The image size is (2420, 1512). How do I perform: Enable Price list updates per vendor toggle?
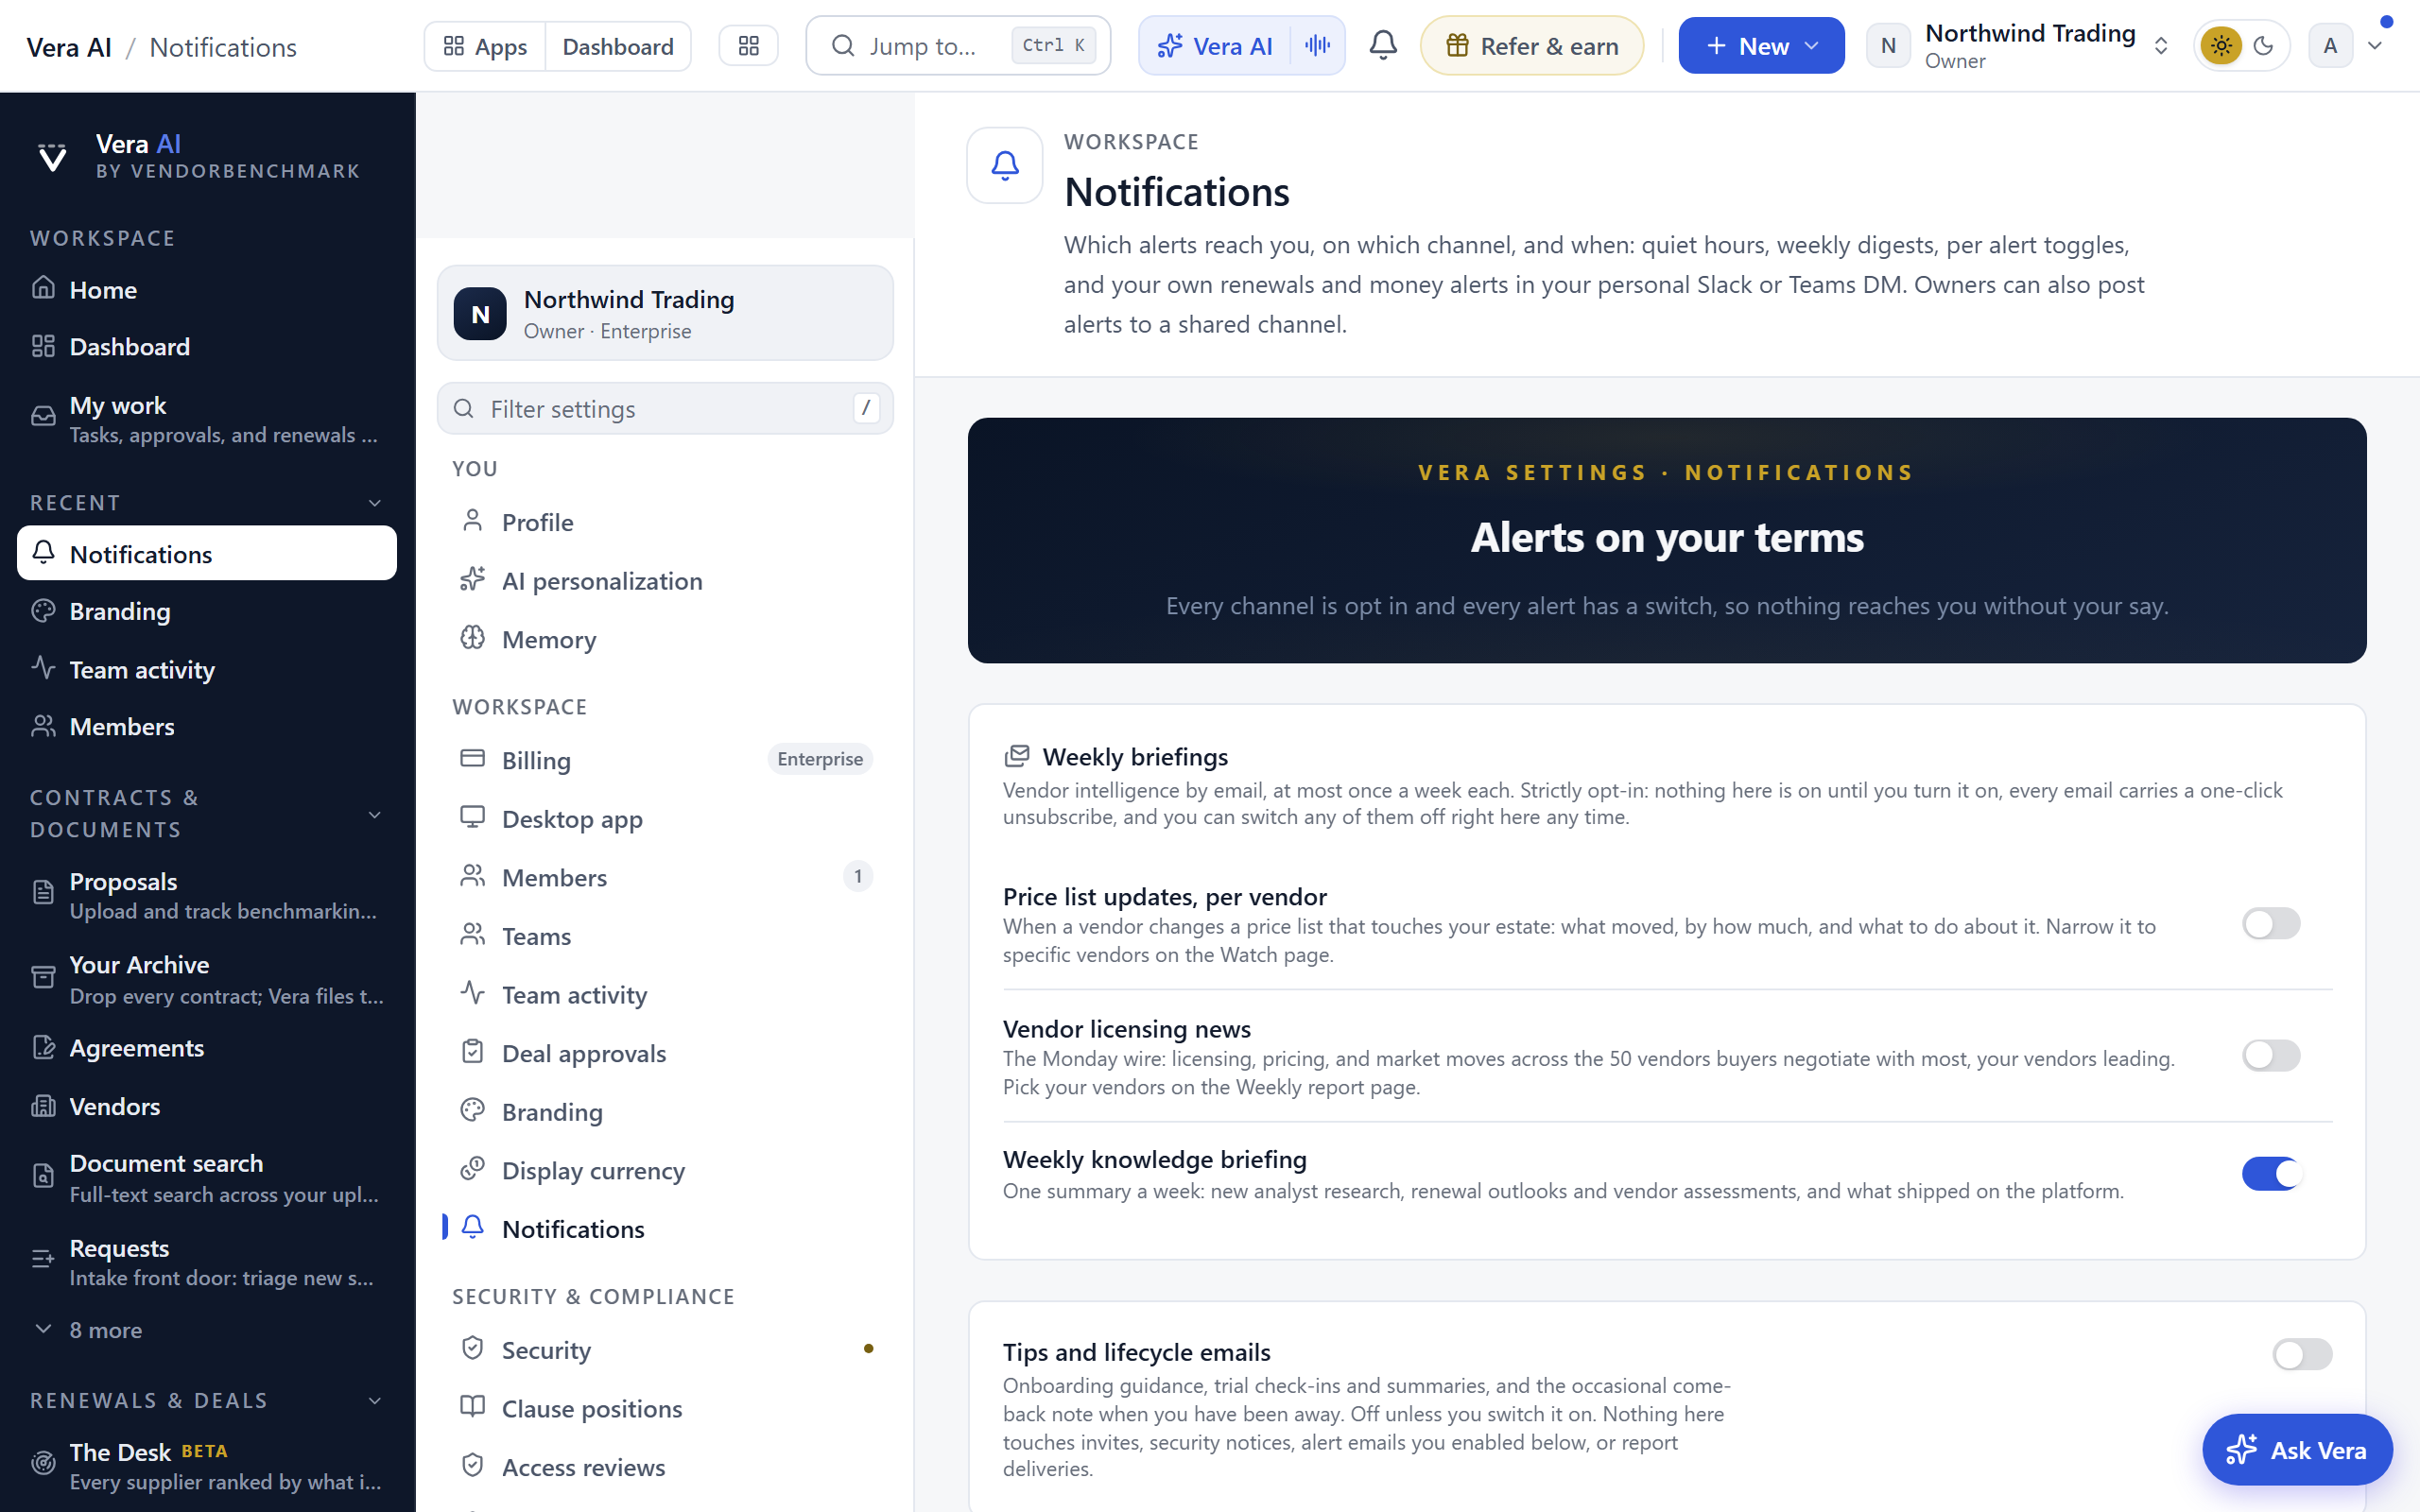coord(2271,923)
